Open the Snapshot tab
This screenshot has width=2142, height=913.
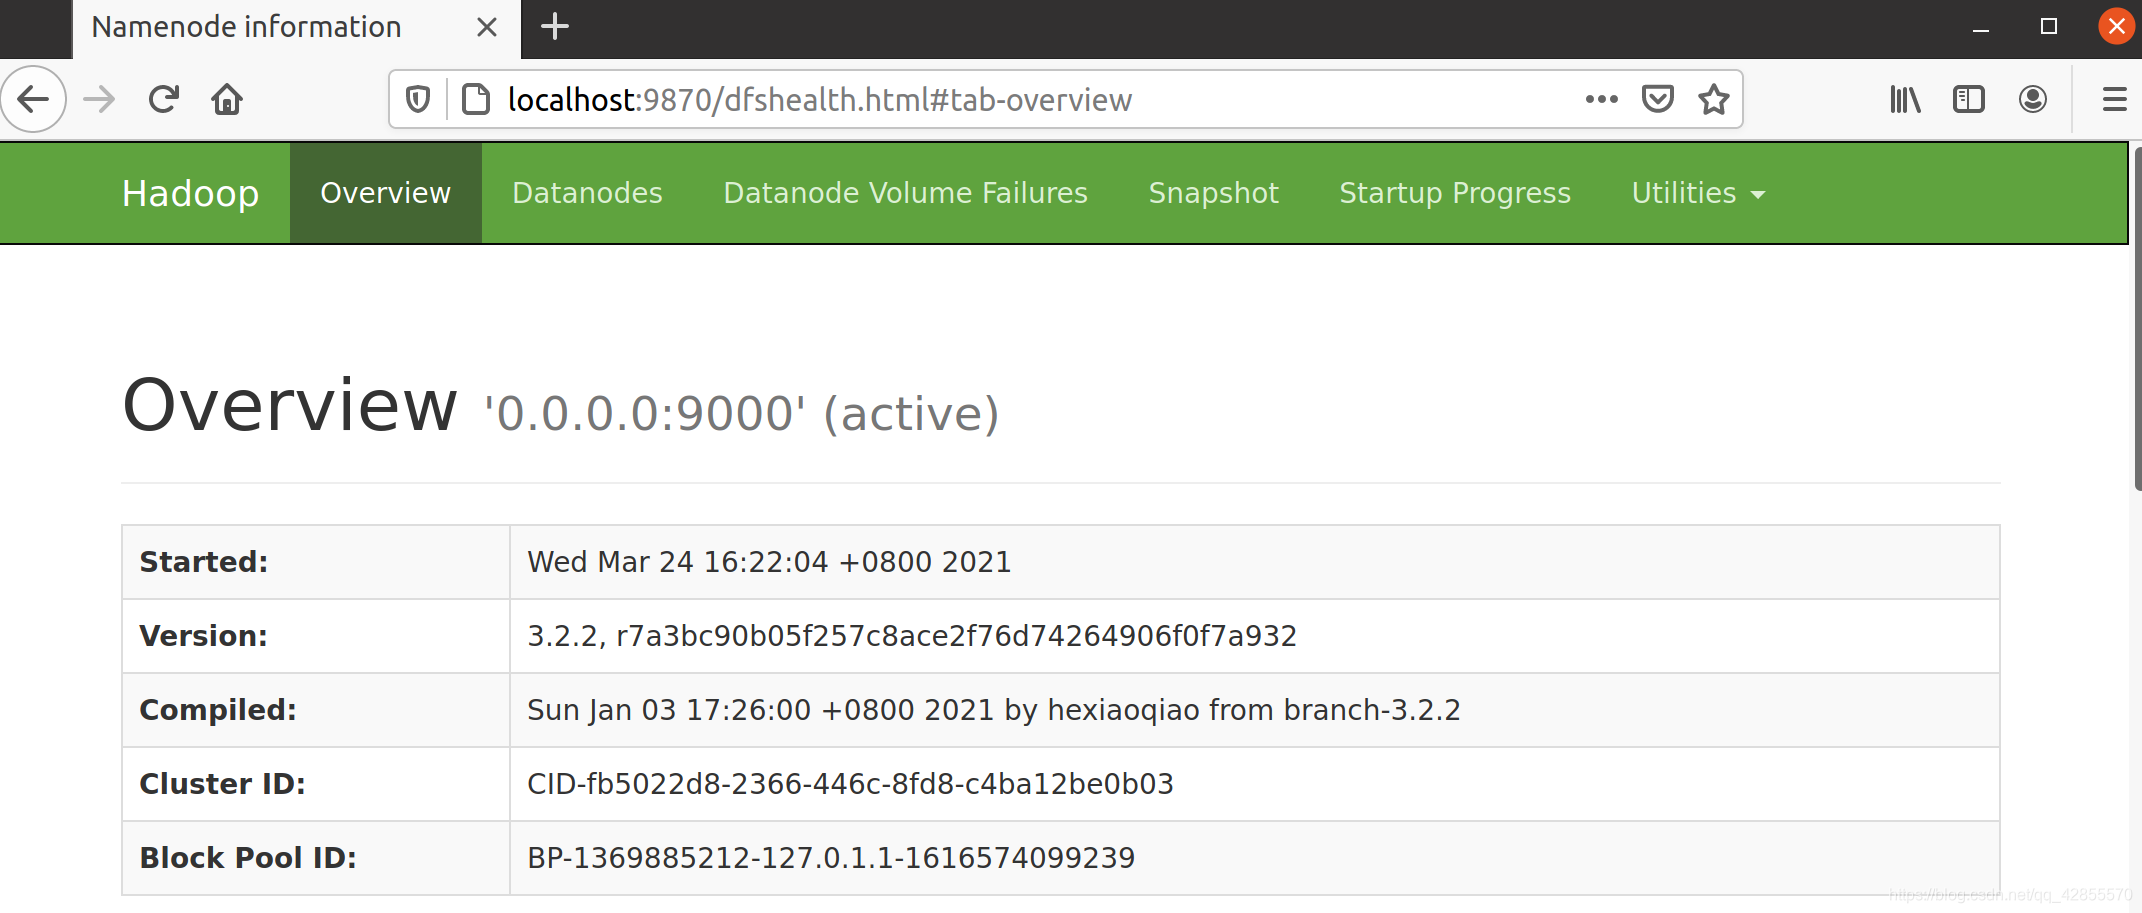click(x=1213, y=193)
